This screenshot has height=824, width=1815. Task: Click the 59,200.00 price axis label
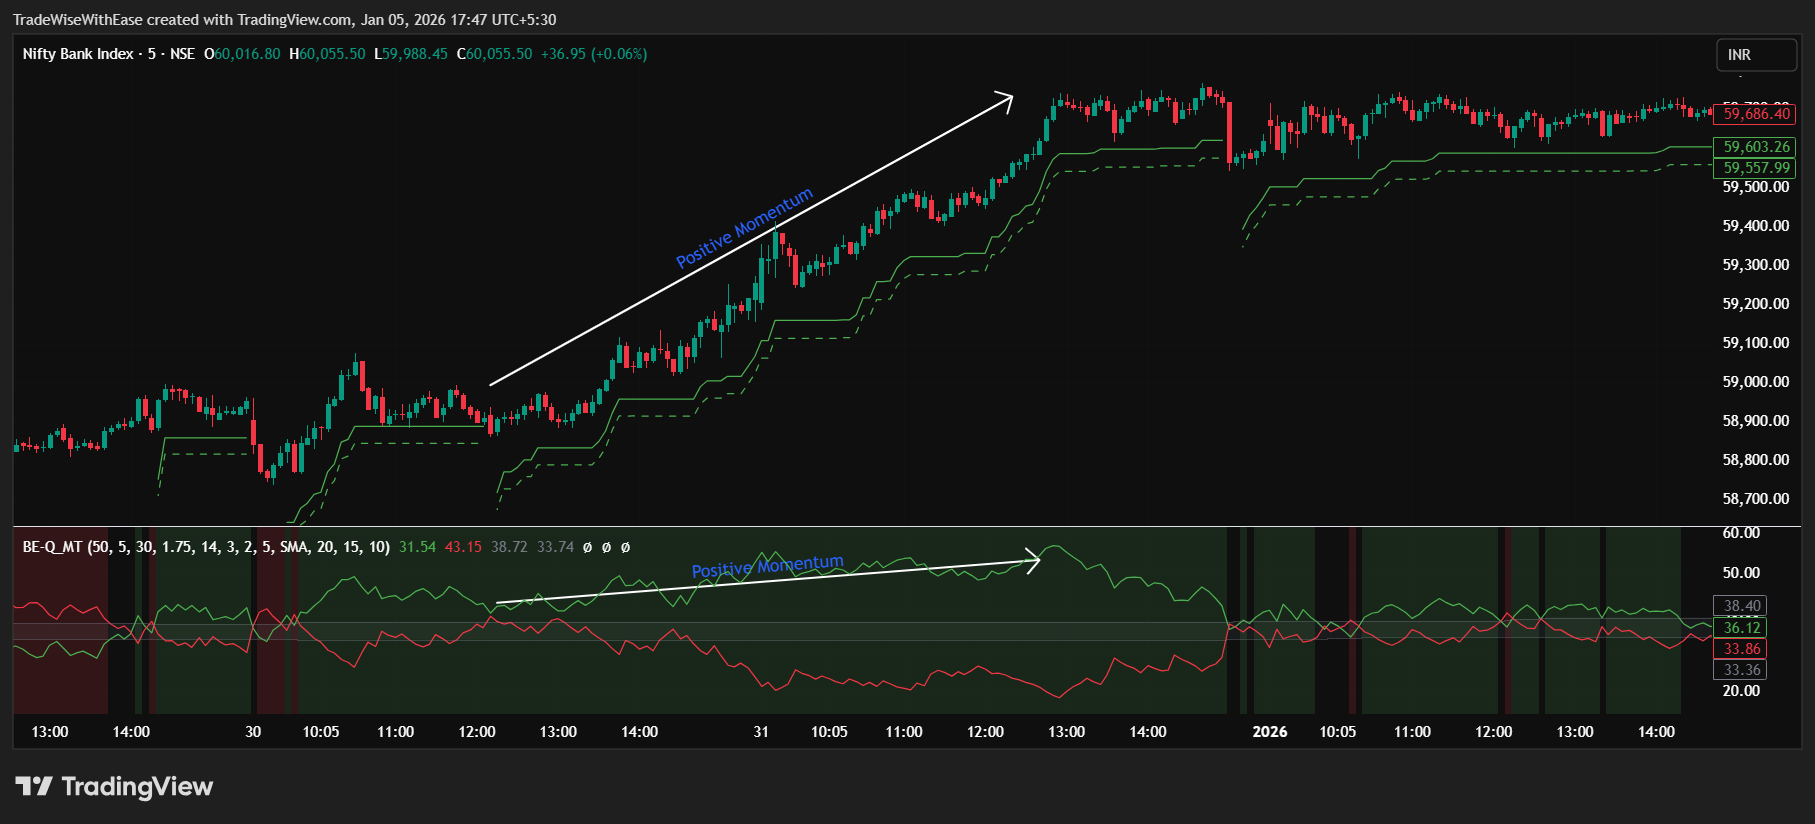(x=1756, y=304)
